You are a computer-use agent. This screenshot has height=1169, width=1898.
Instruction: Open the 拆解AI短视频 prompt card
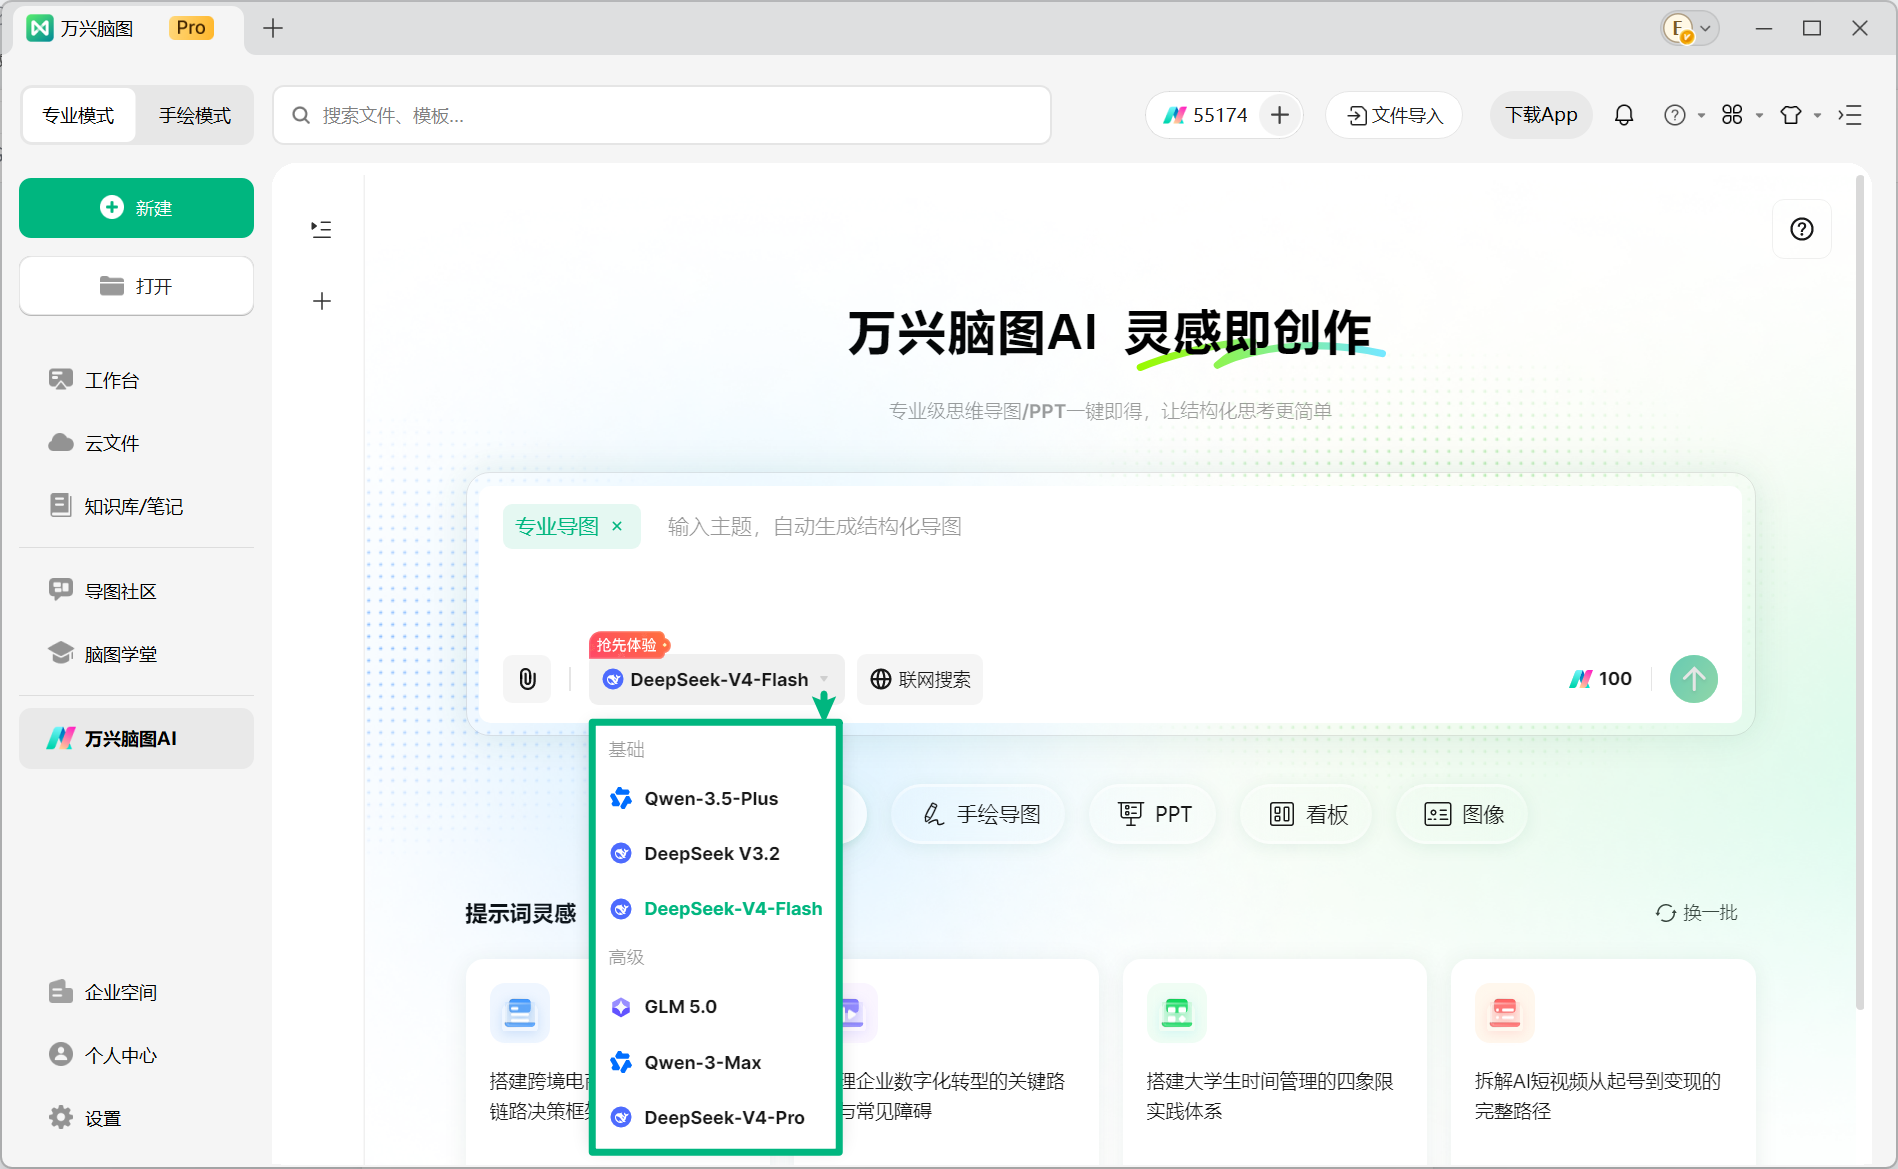[x=1603, y=1062]
